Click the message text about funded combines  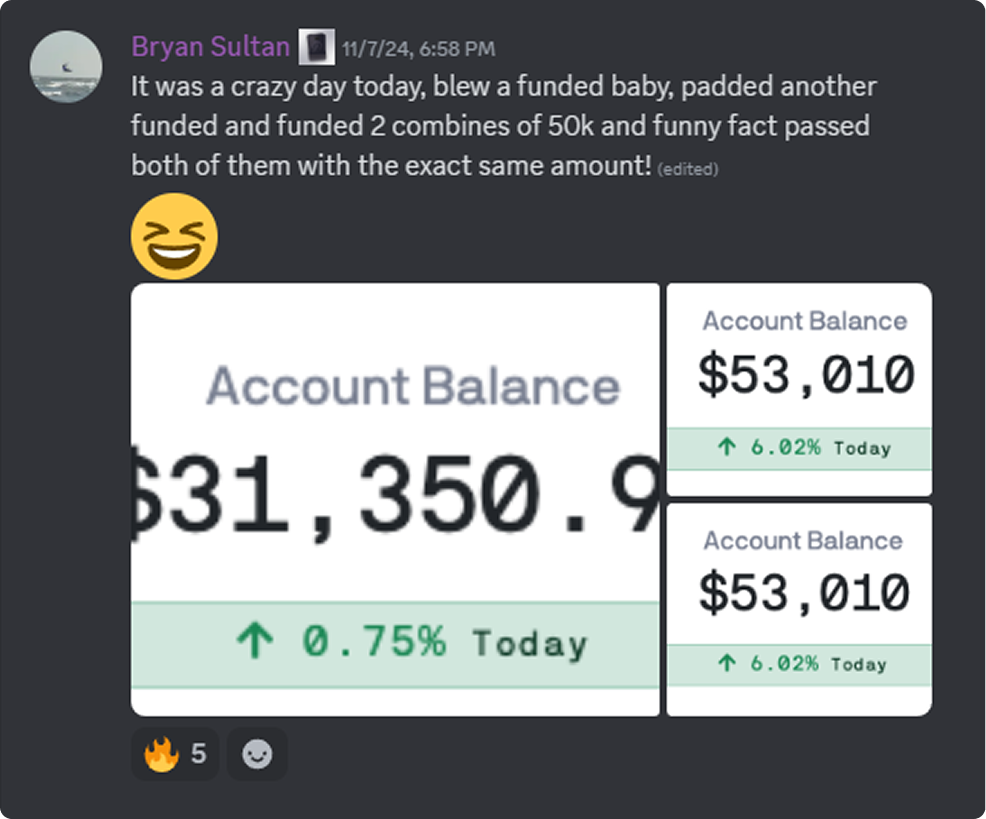pos(504,126)
